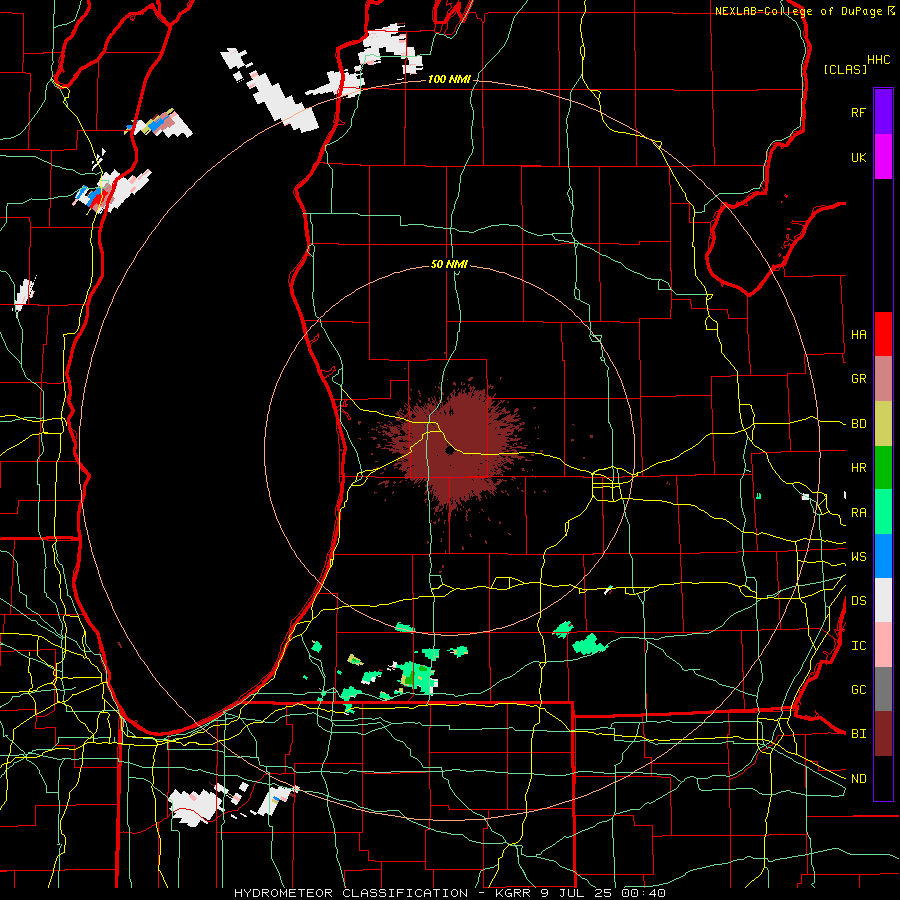Click the brown BI biological swatch
900x900 pixels.
point(883,734)
